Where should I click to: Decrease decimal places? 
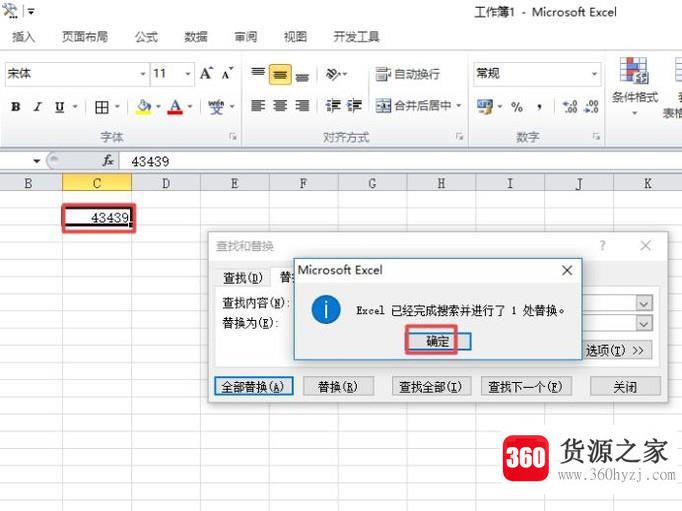(592, 107)
